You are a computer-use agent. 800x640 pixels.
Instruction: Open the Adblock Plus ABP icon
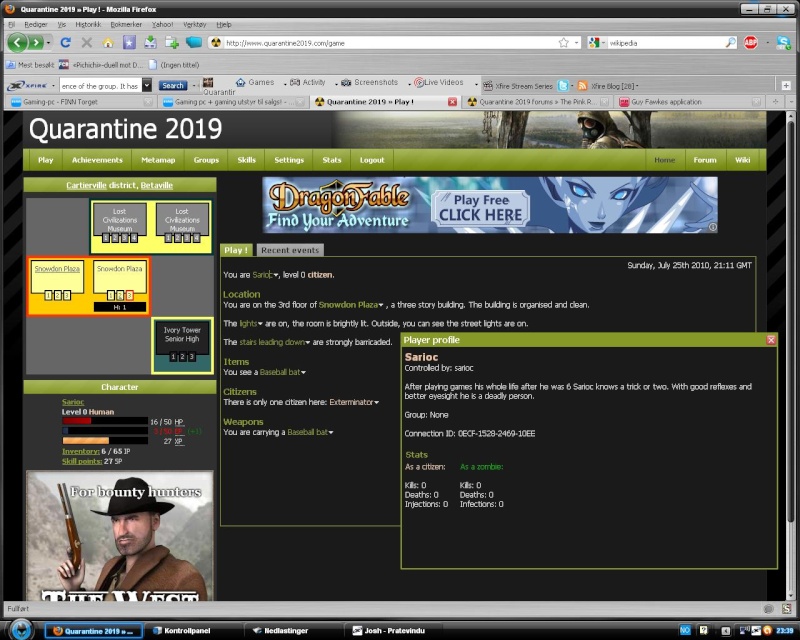tap(751, 43)
